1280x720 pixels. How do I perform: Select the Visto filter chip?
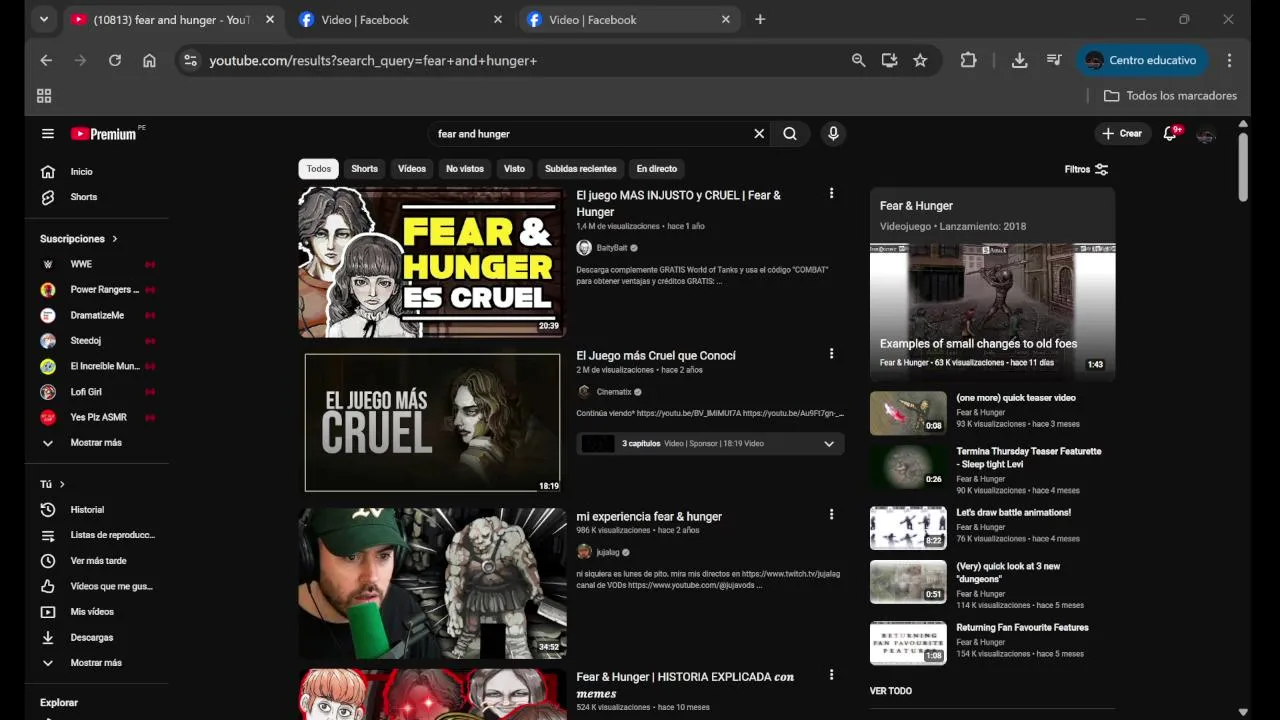point(514,169)
